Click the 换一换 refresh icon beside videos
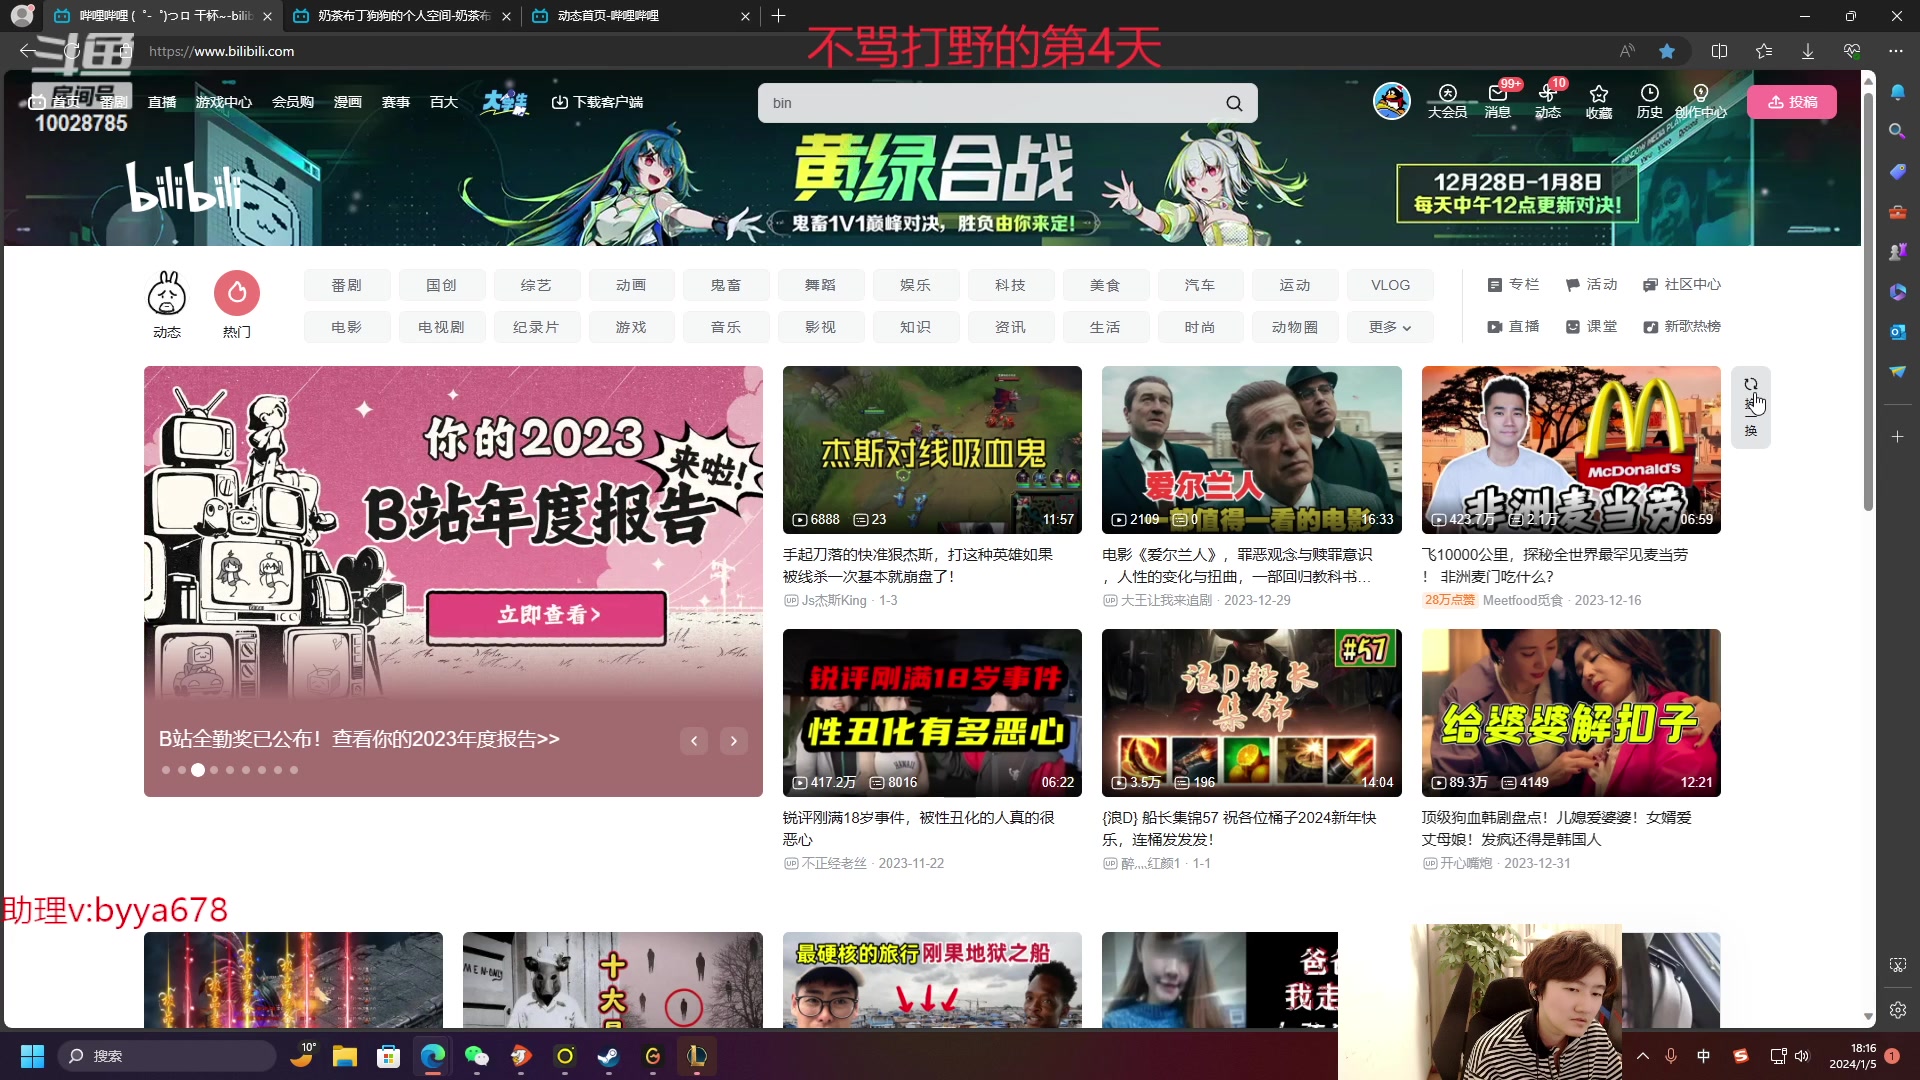This screenshot has width=1920, height=1080. (1751, 407)
